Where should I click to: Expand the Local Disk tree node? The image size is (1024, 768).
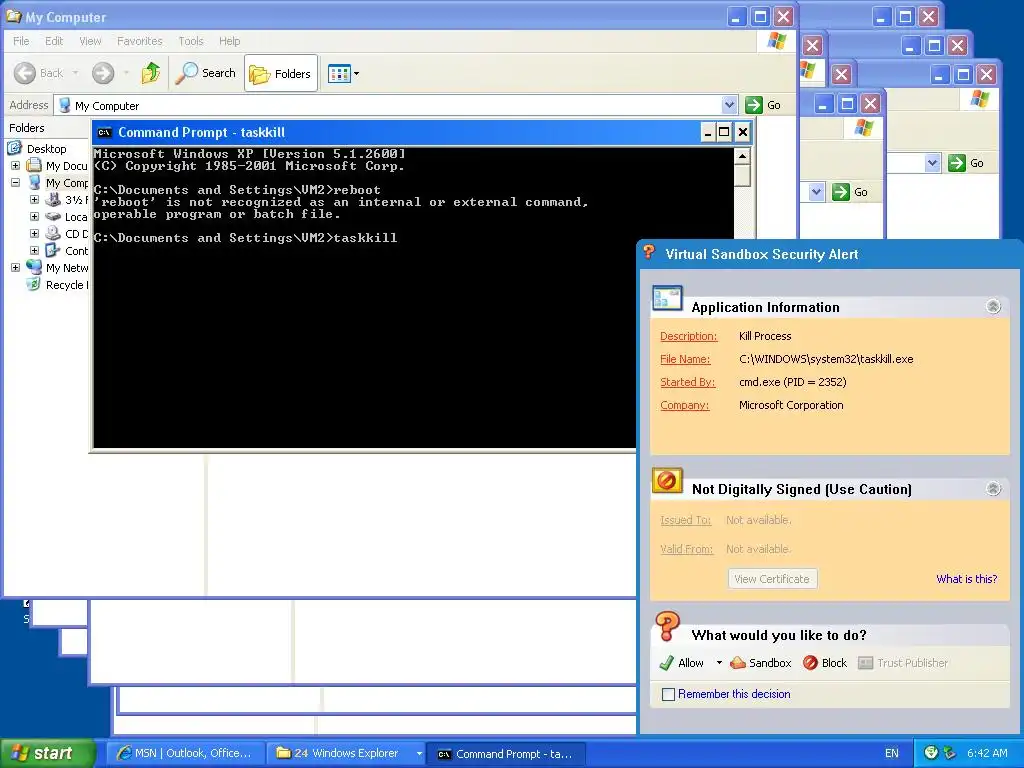pyautogui.click(x=35, y=217)
